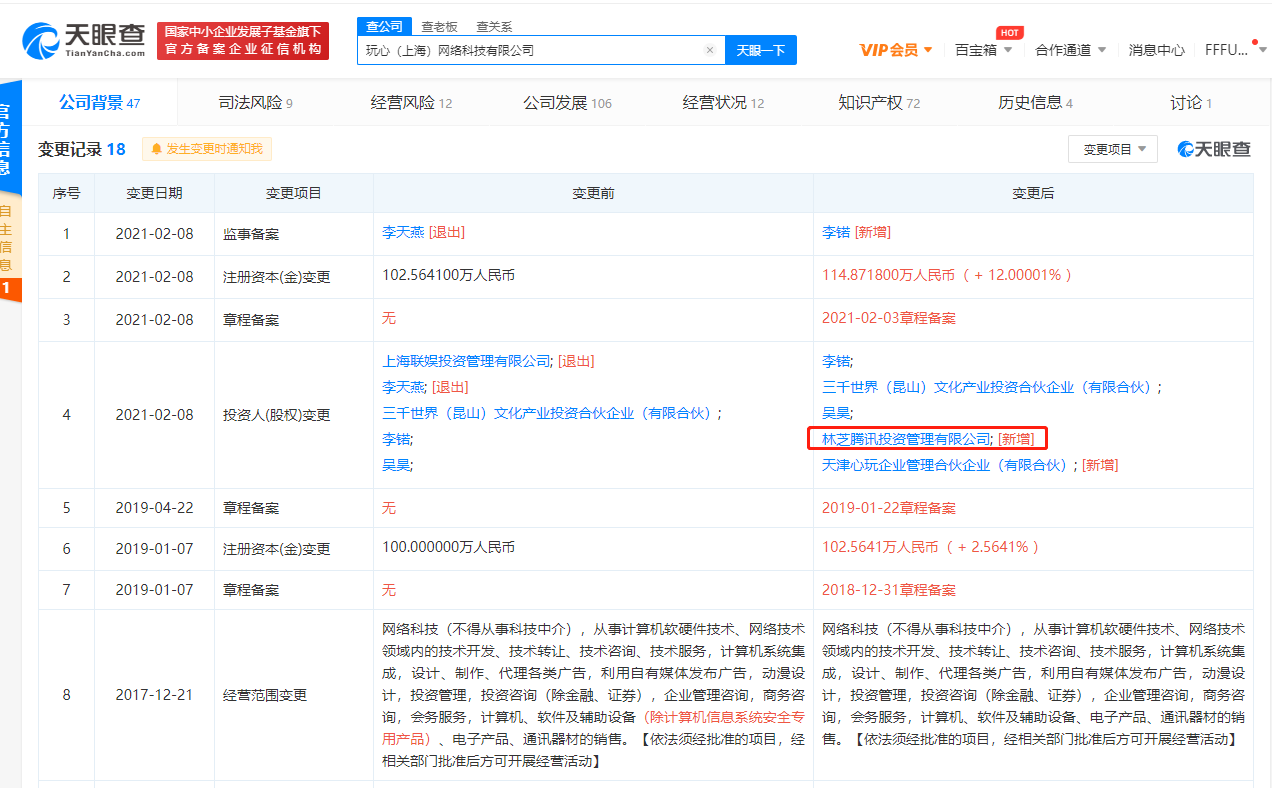Viewport: 1272px width, 788px height.
Task: Open the 变更项目 filter dropdown
Action: pyautogui.click(x=1112, y=149)
